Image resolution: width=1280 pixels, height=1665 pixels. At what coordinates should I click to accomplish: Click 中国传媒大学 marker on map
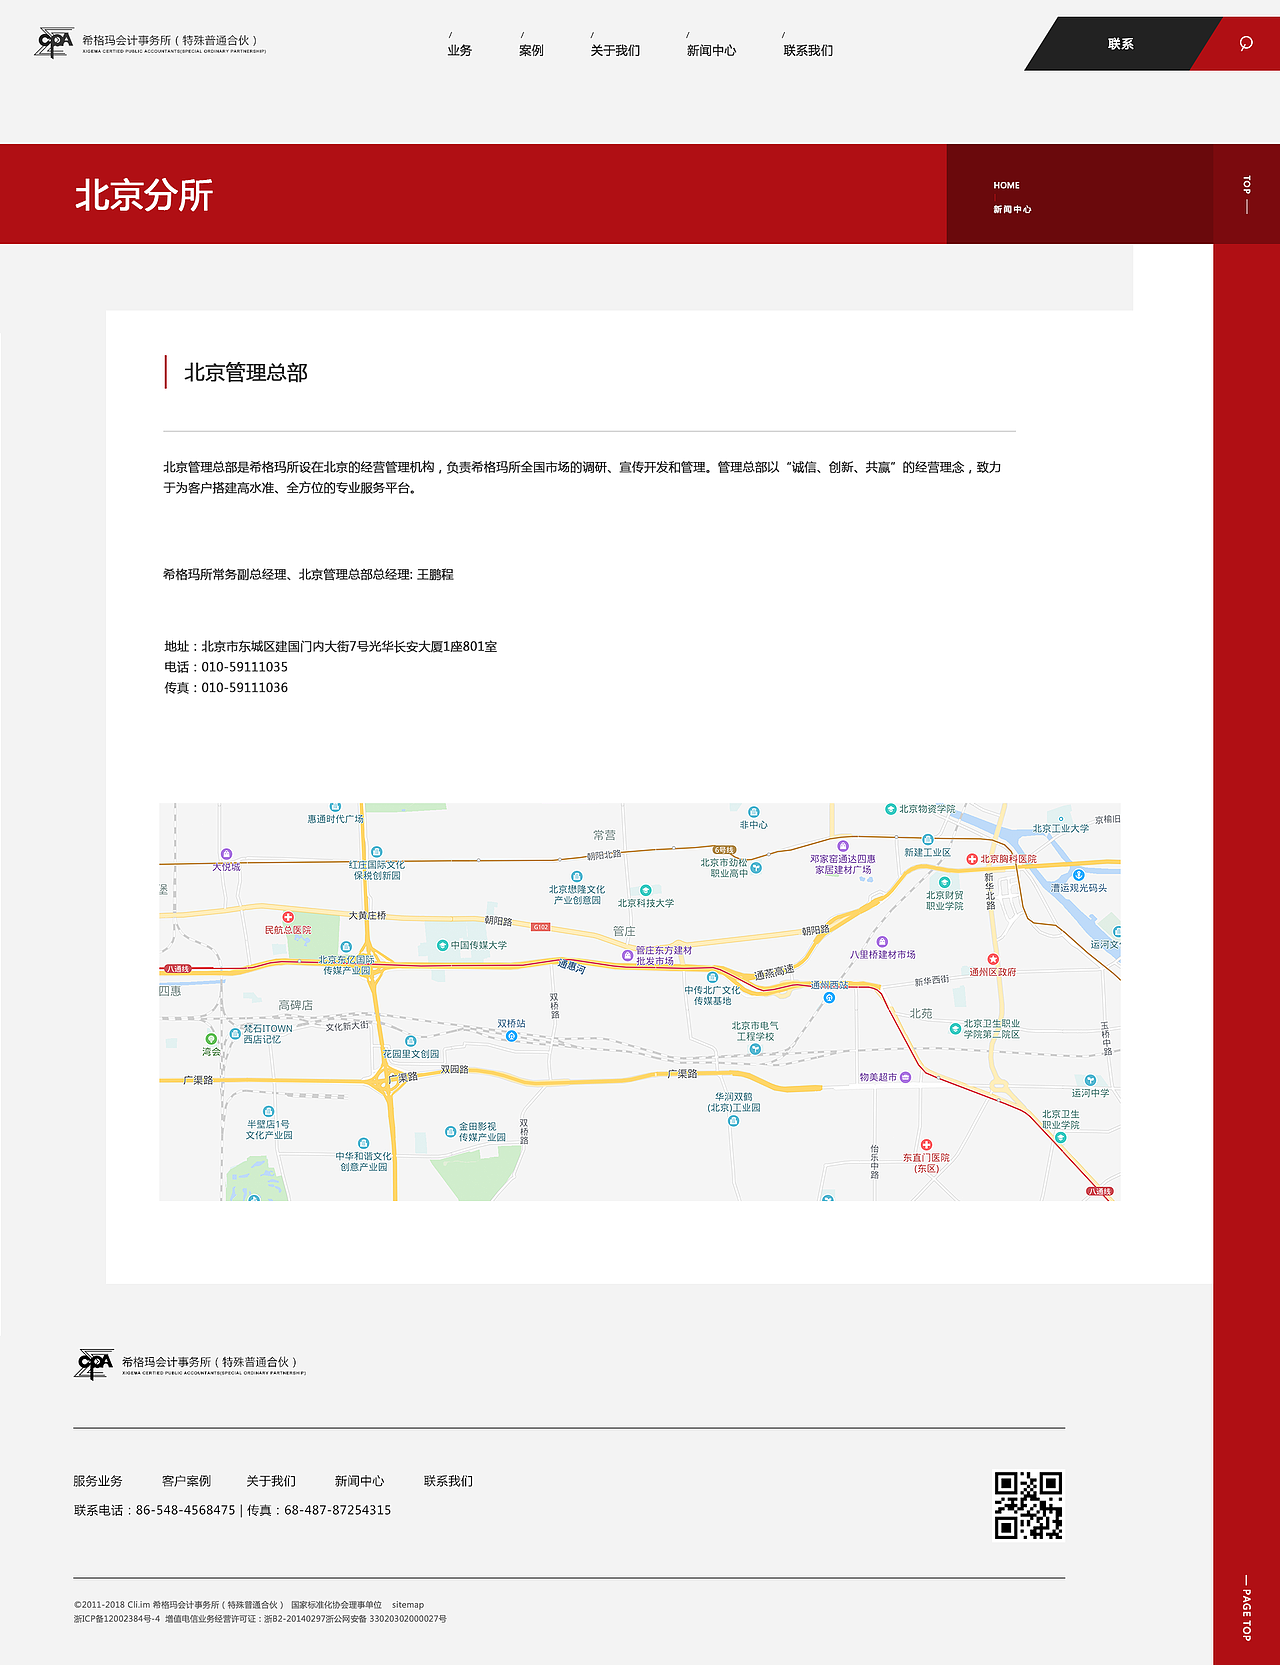pyautogui.click(x=442, y=945)
